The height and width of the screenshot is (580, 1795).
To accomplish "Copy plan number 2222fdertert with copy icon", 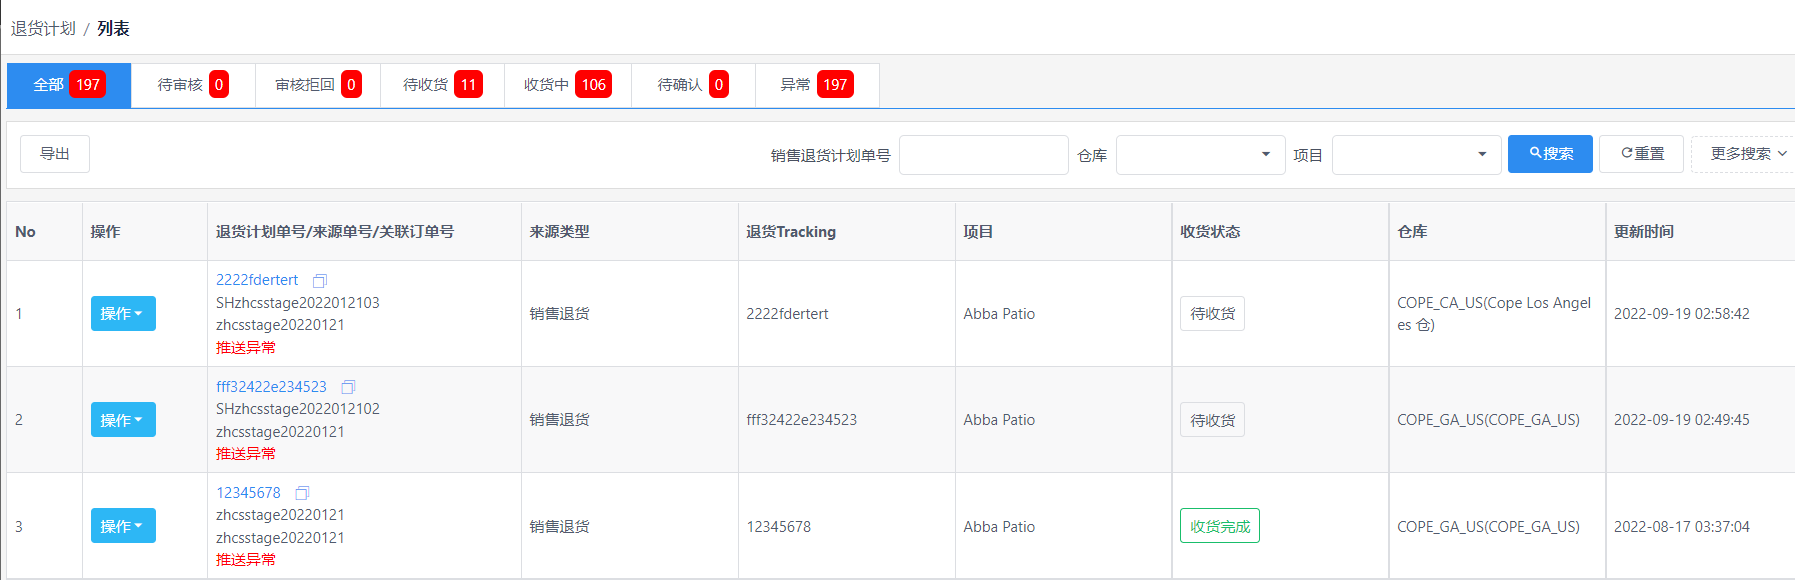I will click(x=320, y=281).
